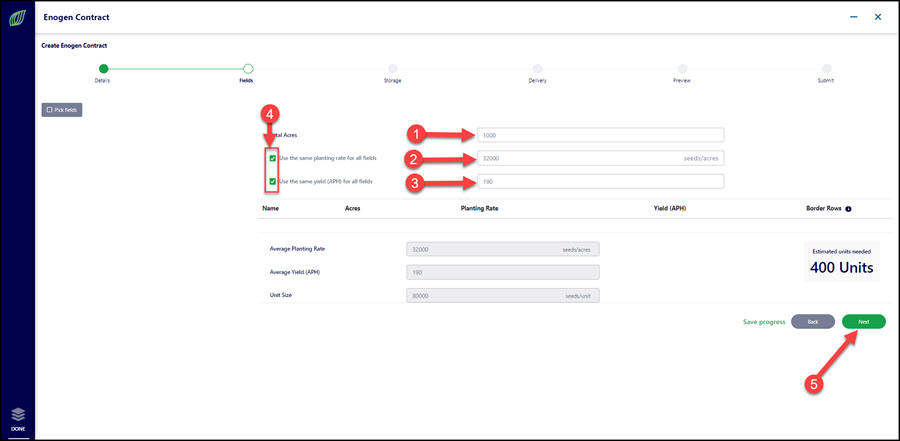Open the Delivery step

coord(537,69)
